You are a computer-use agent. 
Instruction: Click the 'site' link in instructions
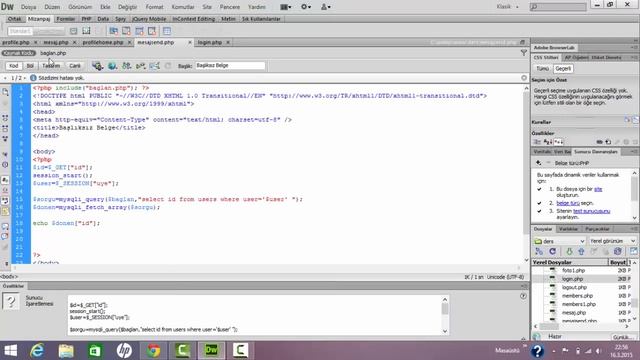coord(598,189)
